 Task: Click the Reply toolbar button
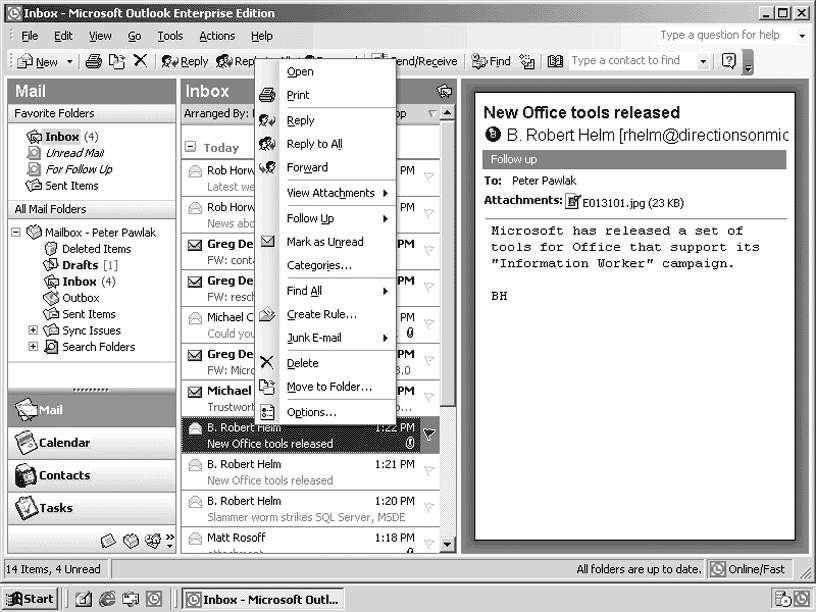point(185,61)
